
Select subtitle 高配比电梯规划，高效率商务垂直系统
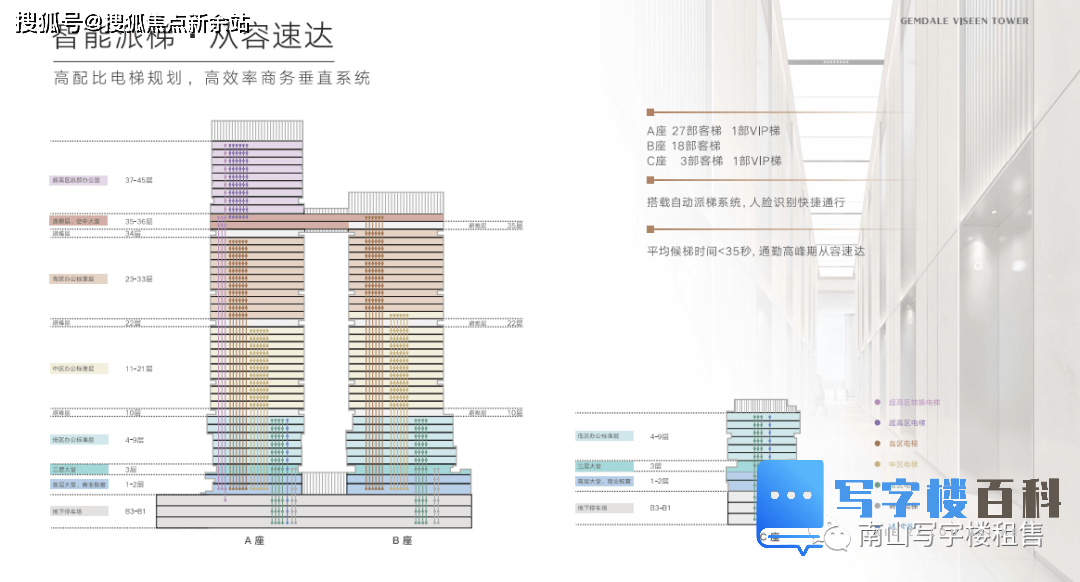point(212,79)
